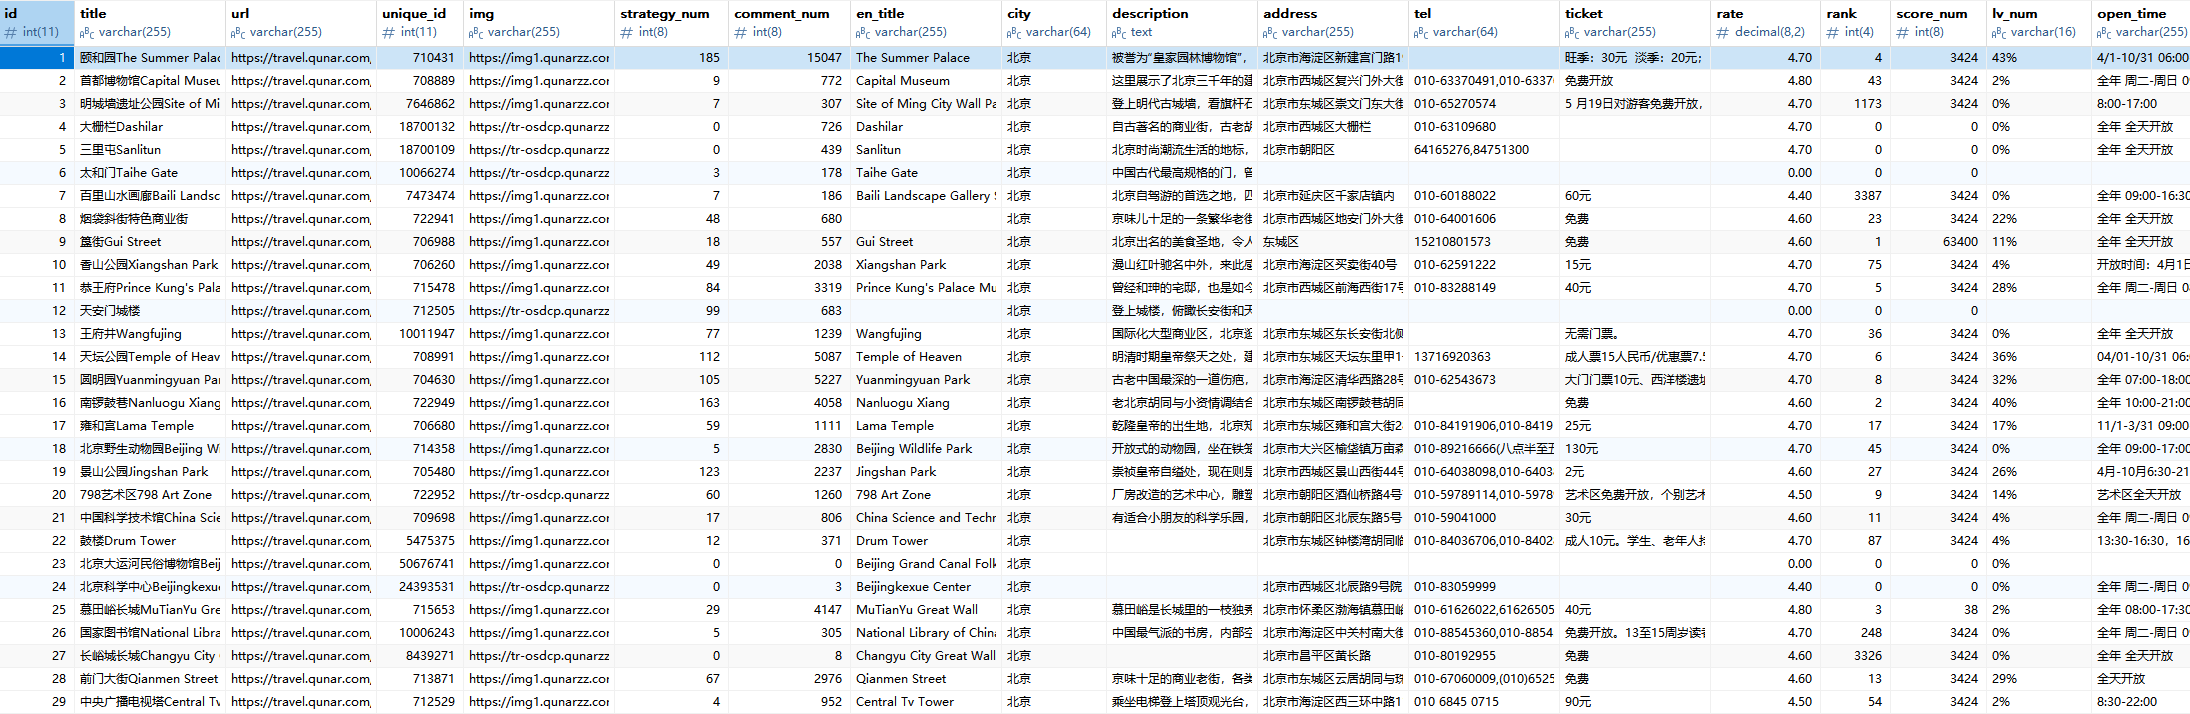This screenshot has height=714, width=2190.
Task: Click the ABC type icon under url header
Action: click(238, 32)
